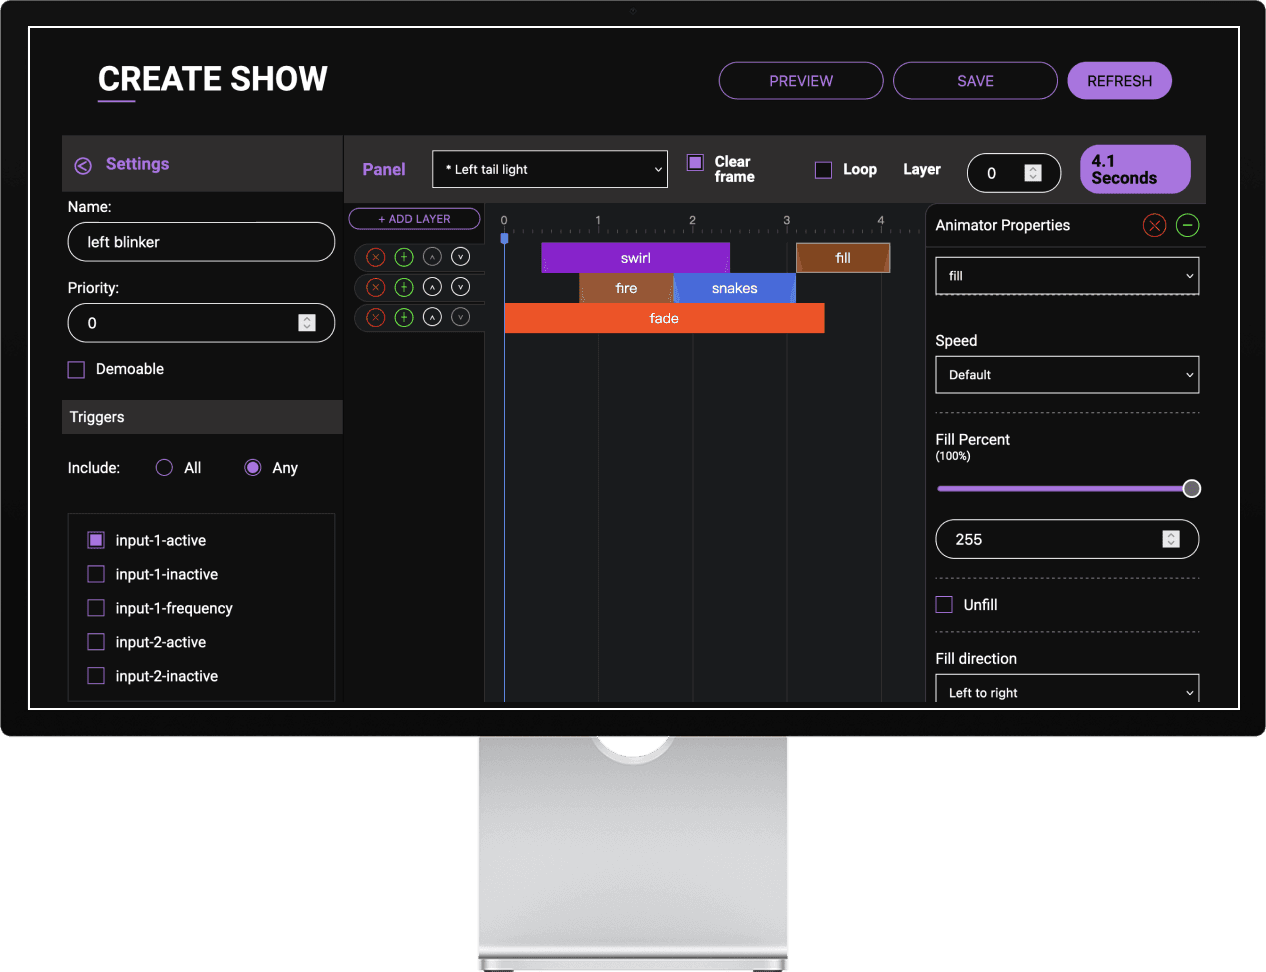
Task: Change the Fill direction dropdown
Action: tap(1066, 691)
